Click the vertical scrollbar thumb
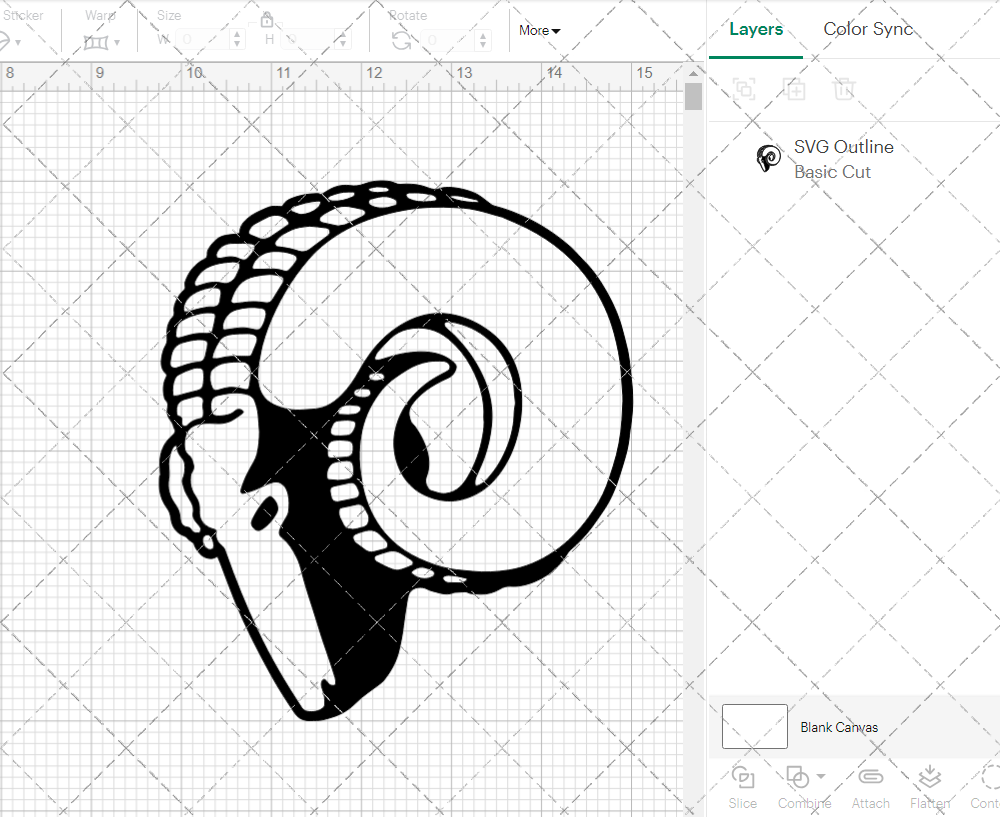The width and height of the screenshot is (1000, 817). pyautogui.click(x=693, y=97)
